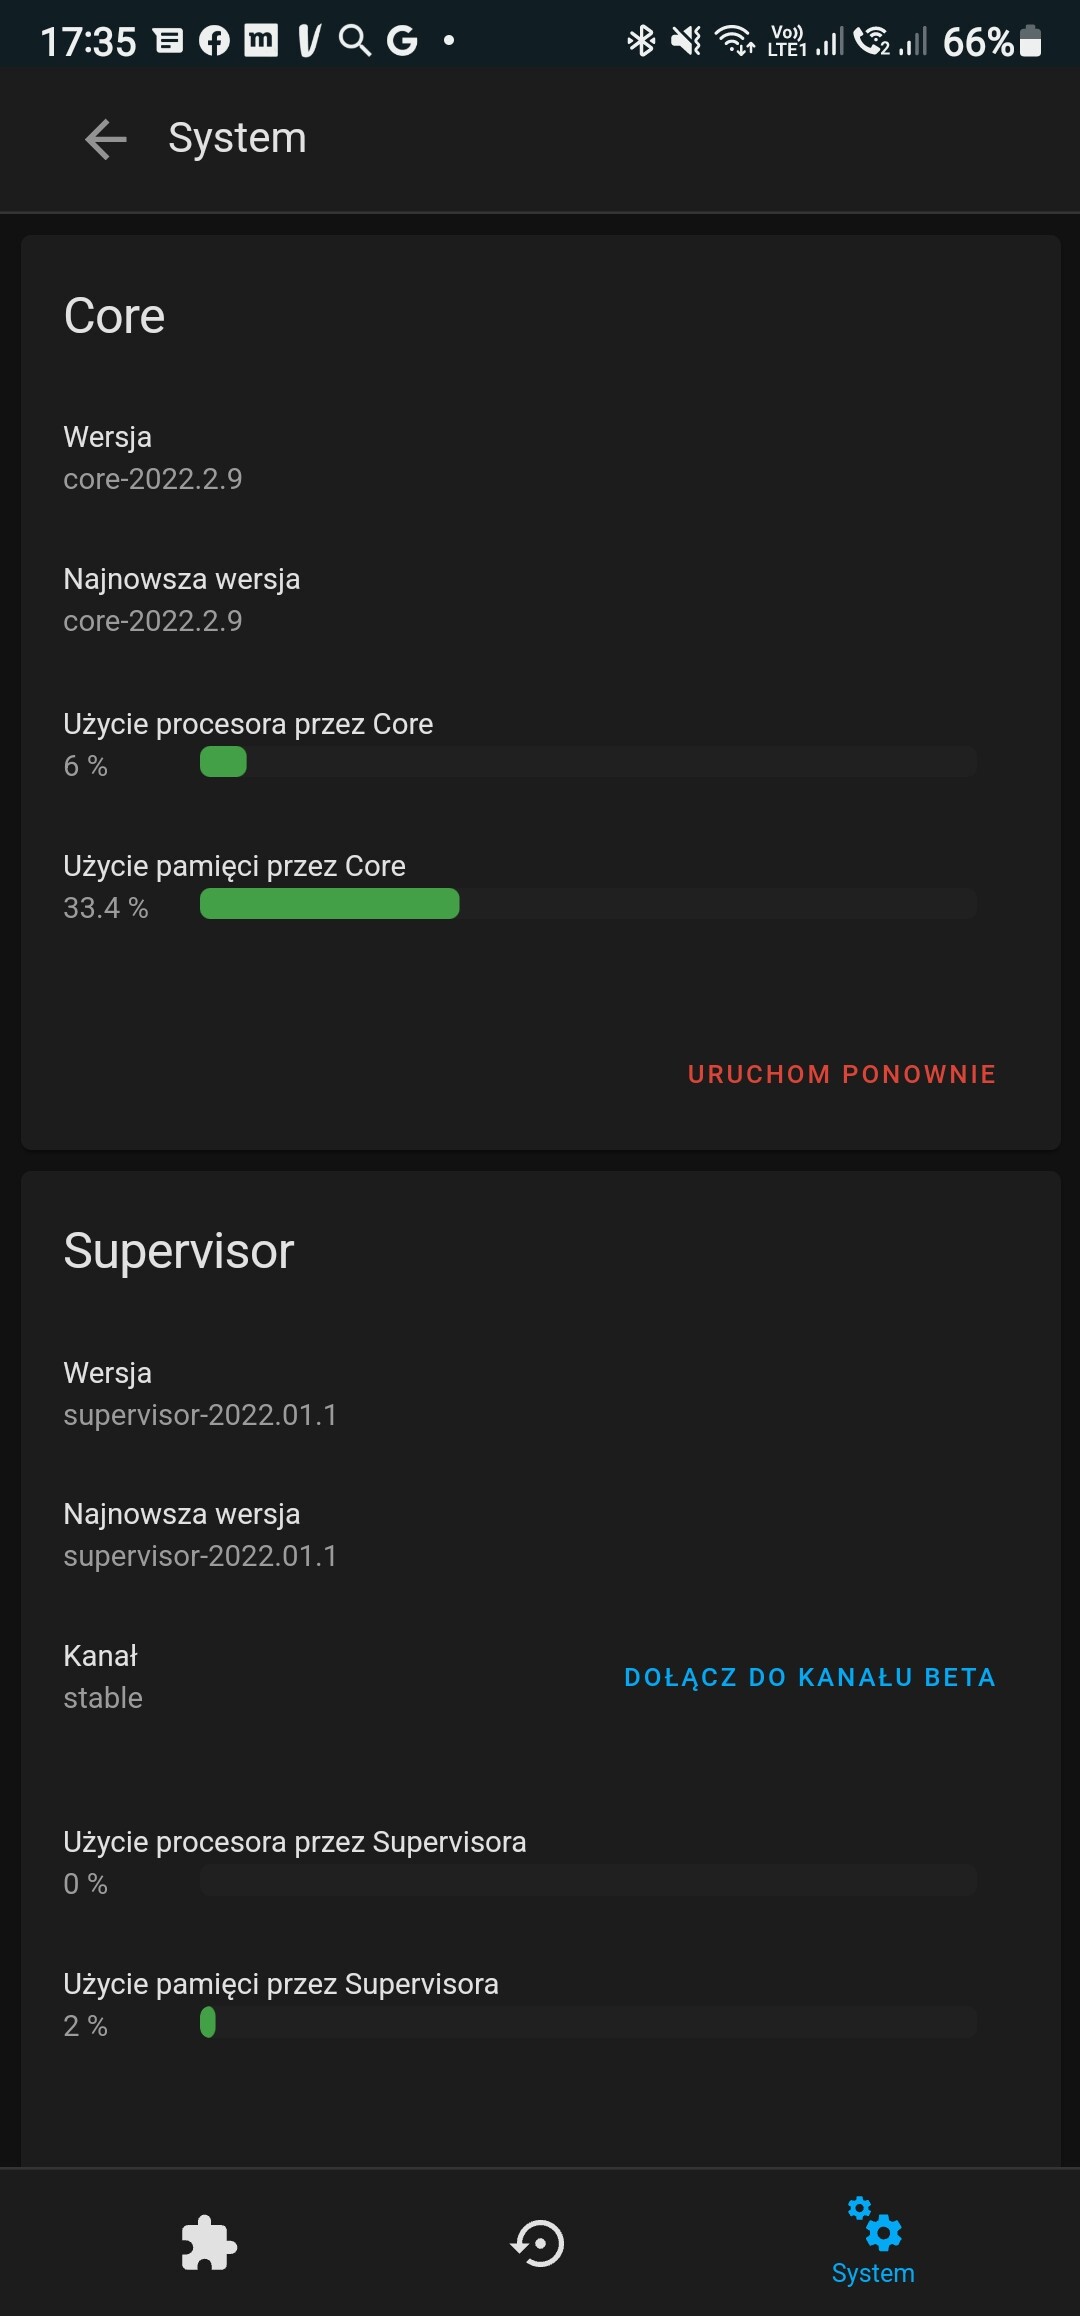
Task: Open the backups restore icon tab
Action: [x=538, y=2243]
